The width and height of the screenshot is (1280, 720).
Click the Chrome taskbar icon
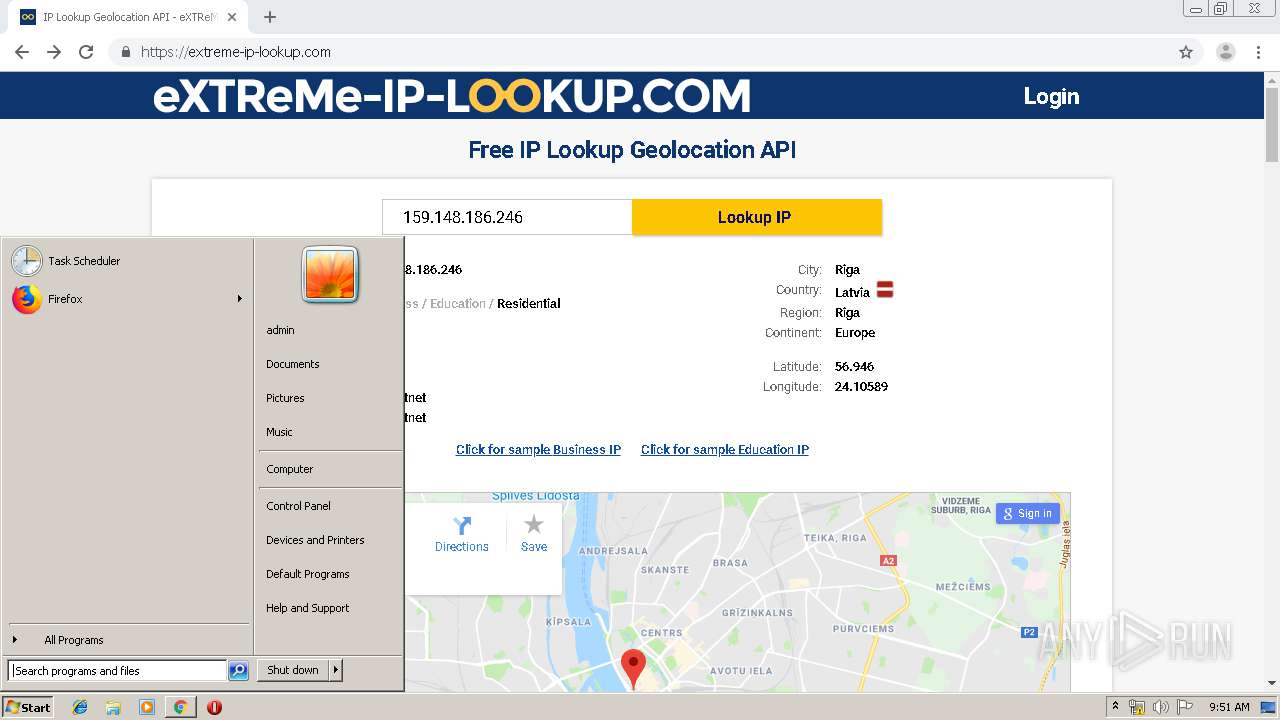[180, 707]
